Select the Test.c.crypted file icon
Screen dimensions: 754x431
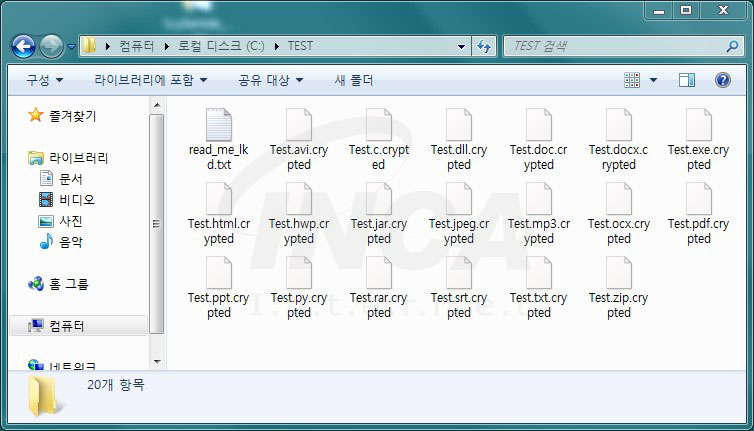(x=379, y=125)
